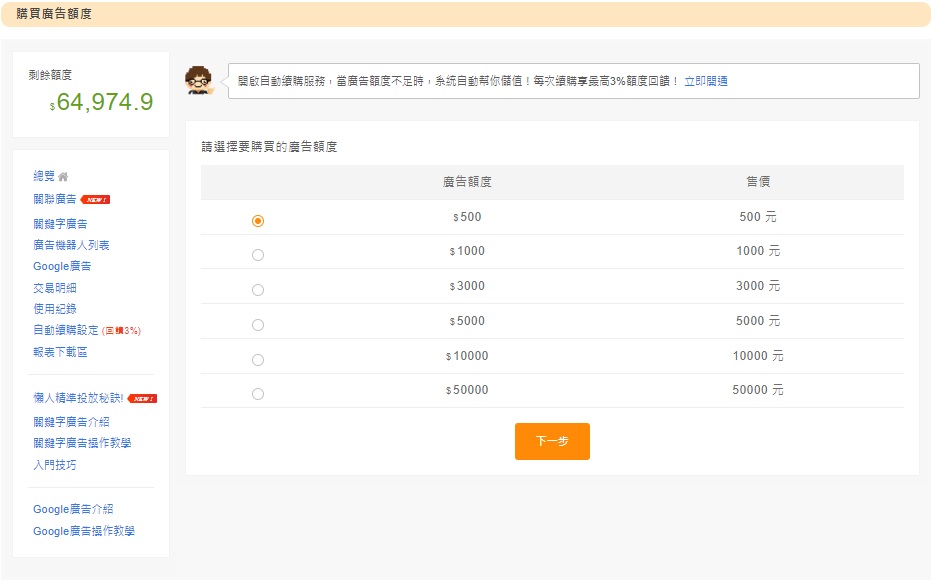Select the $500 ad credit radio button
The width and height of the screenshot is (936, 585).
click(258, 221)
